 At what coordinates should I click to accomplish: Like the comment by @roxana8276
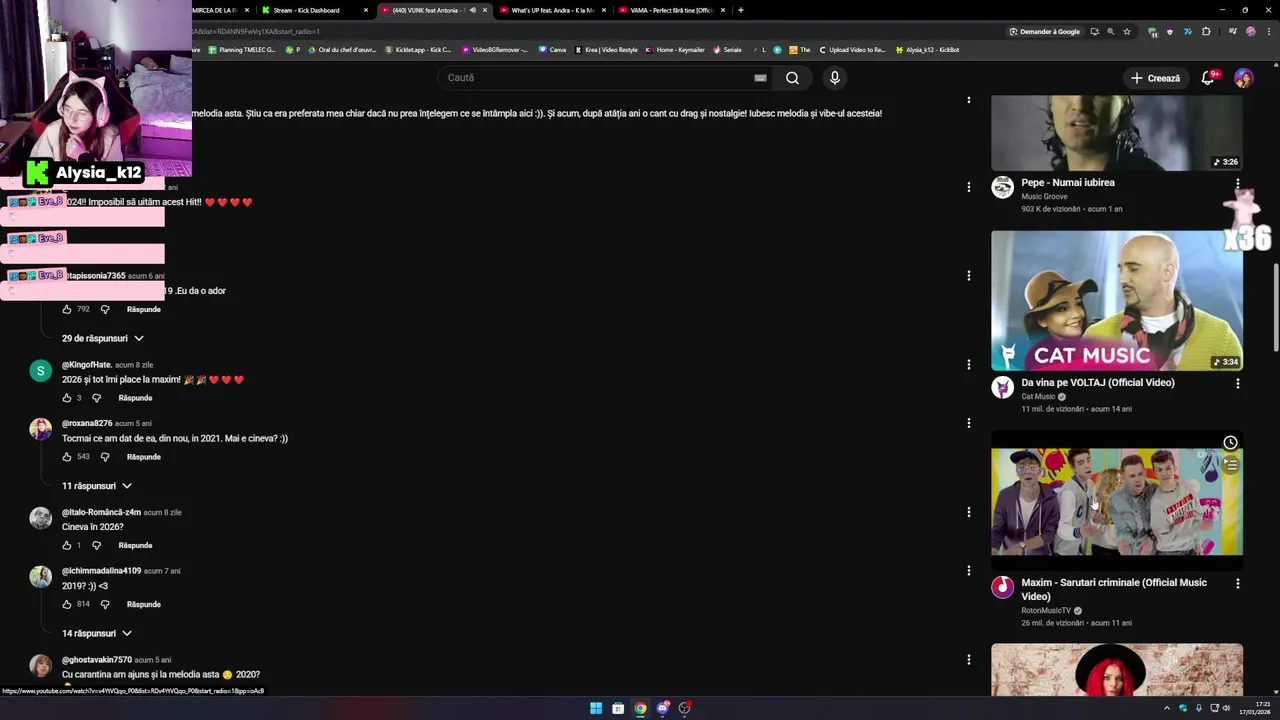click(x=67, y=457)
